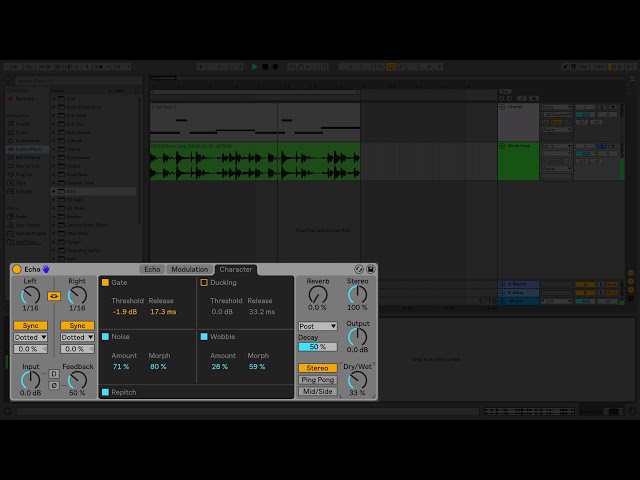Click the D clip dry button in Echo
This screenshot has width=640, height=480.
(54, 374)
